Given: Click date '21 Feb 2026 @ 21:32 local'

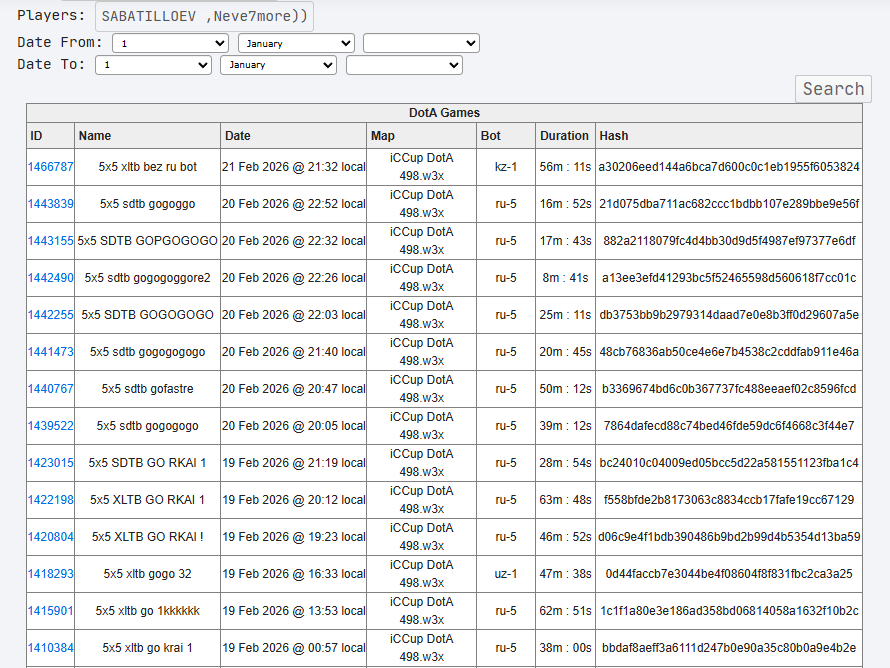Looking at the screenshot, I should (293, 167).
